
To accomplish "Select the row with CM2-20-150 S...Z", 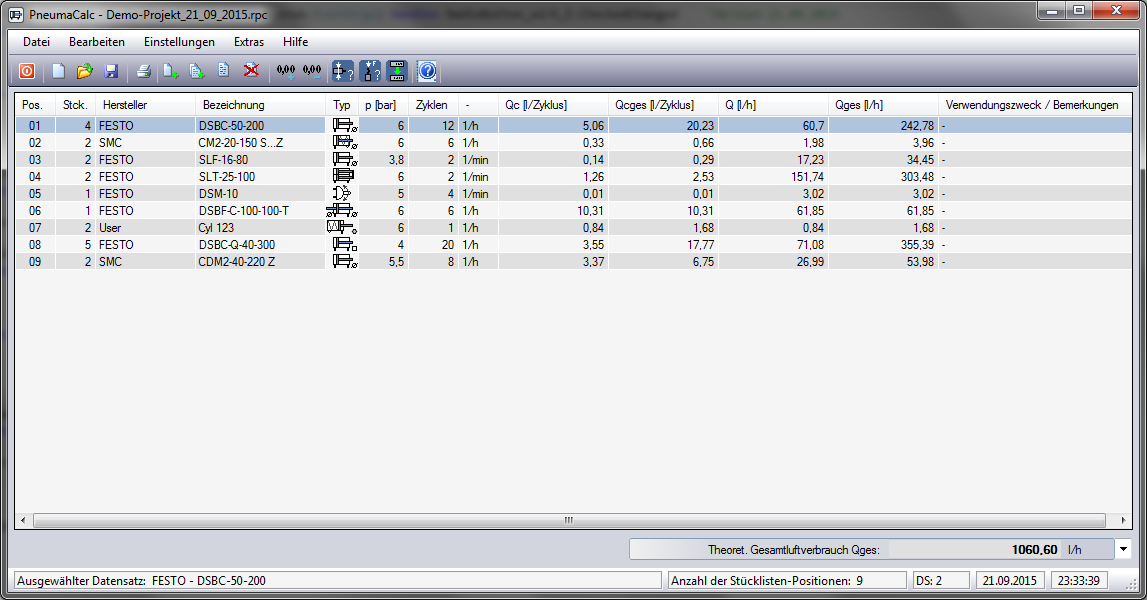I will tap(574, 142).
